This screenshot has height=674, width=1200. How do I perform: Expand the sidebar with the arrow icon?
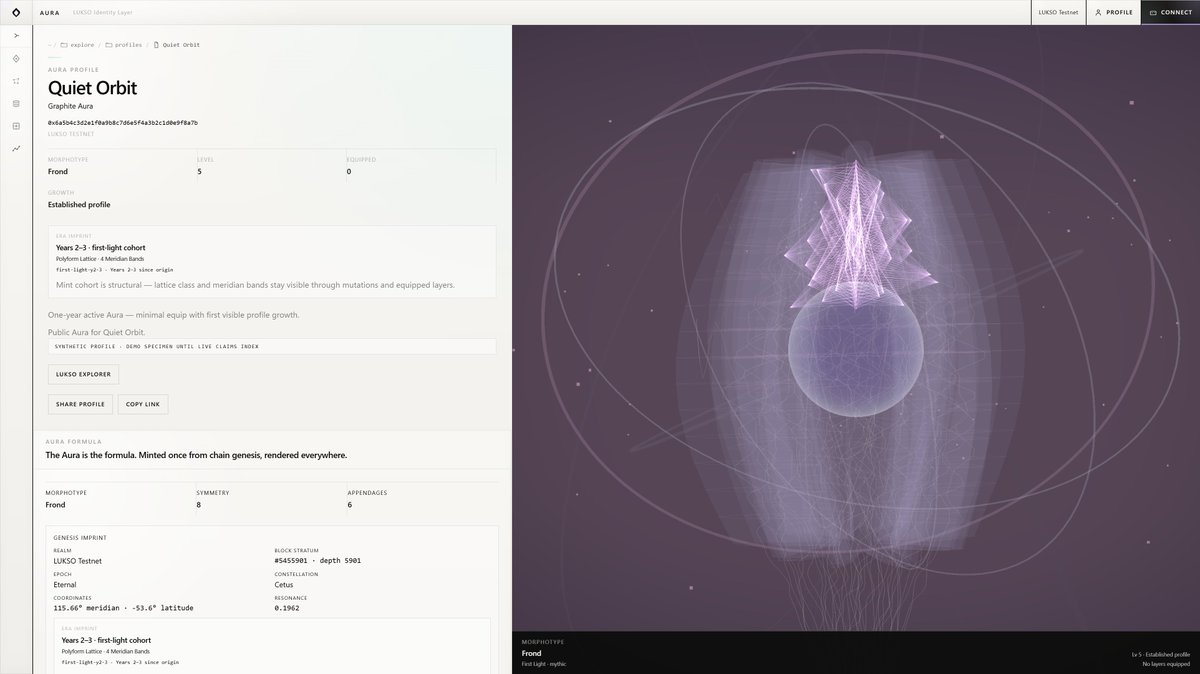[x=16, y=36]
